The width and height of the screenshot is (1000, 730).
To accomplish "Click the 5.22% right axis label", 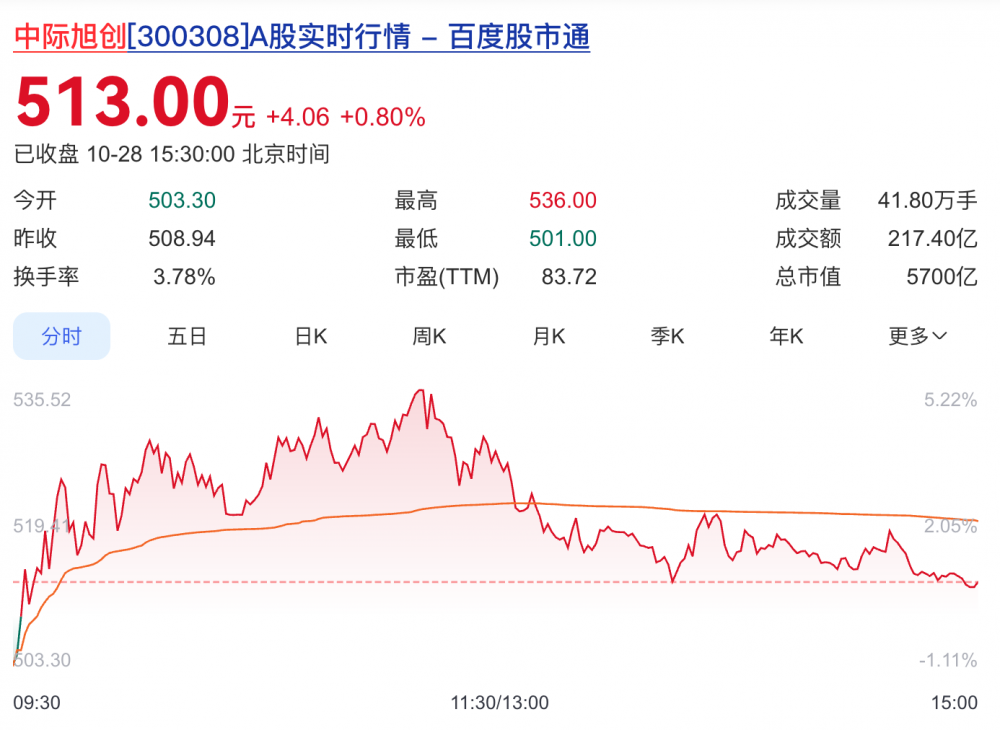I will pos(950,400).
